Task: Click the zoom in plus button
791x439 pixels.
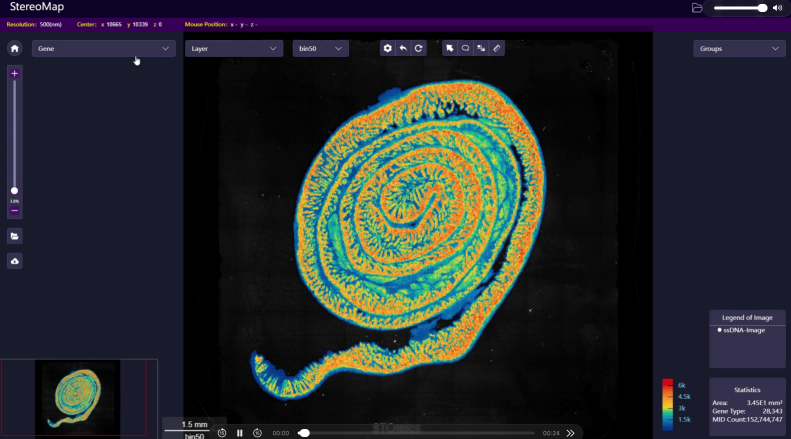Action: pyautogui.click(x=14, y=74)
